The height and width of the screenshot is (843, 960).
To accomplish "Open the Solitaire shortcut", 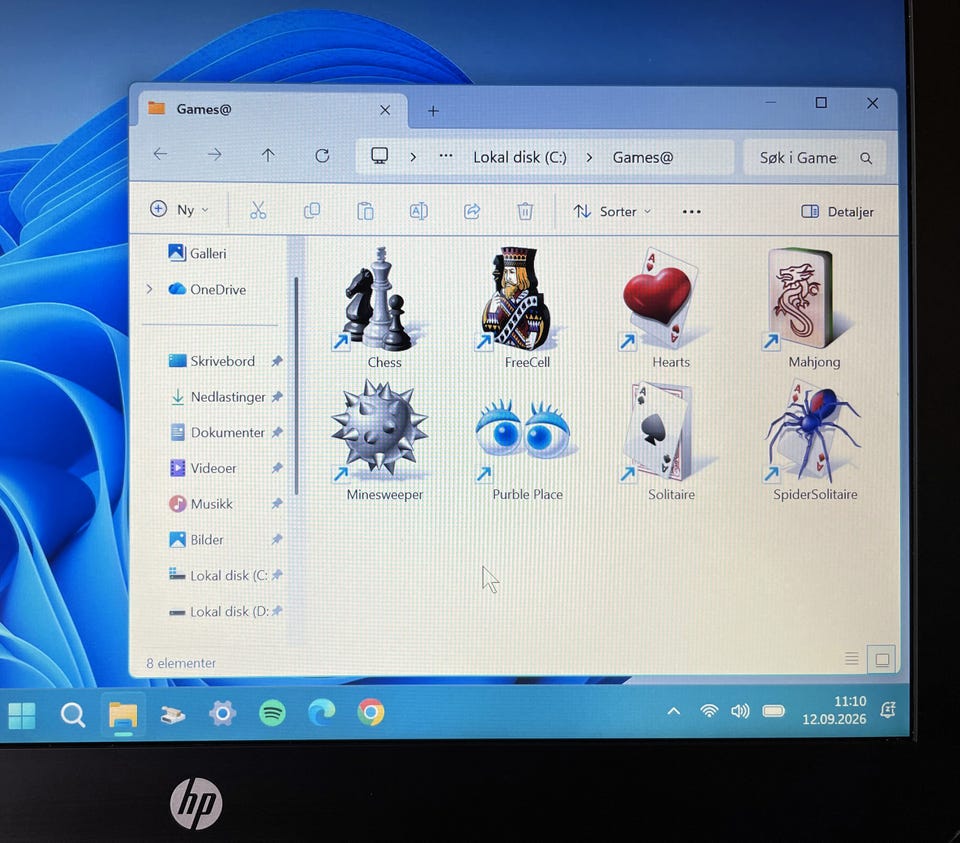I will [x=669, y=440].
